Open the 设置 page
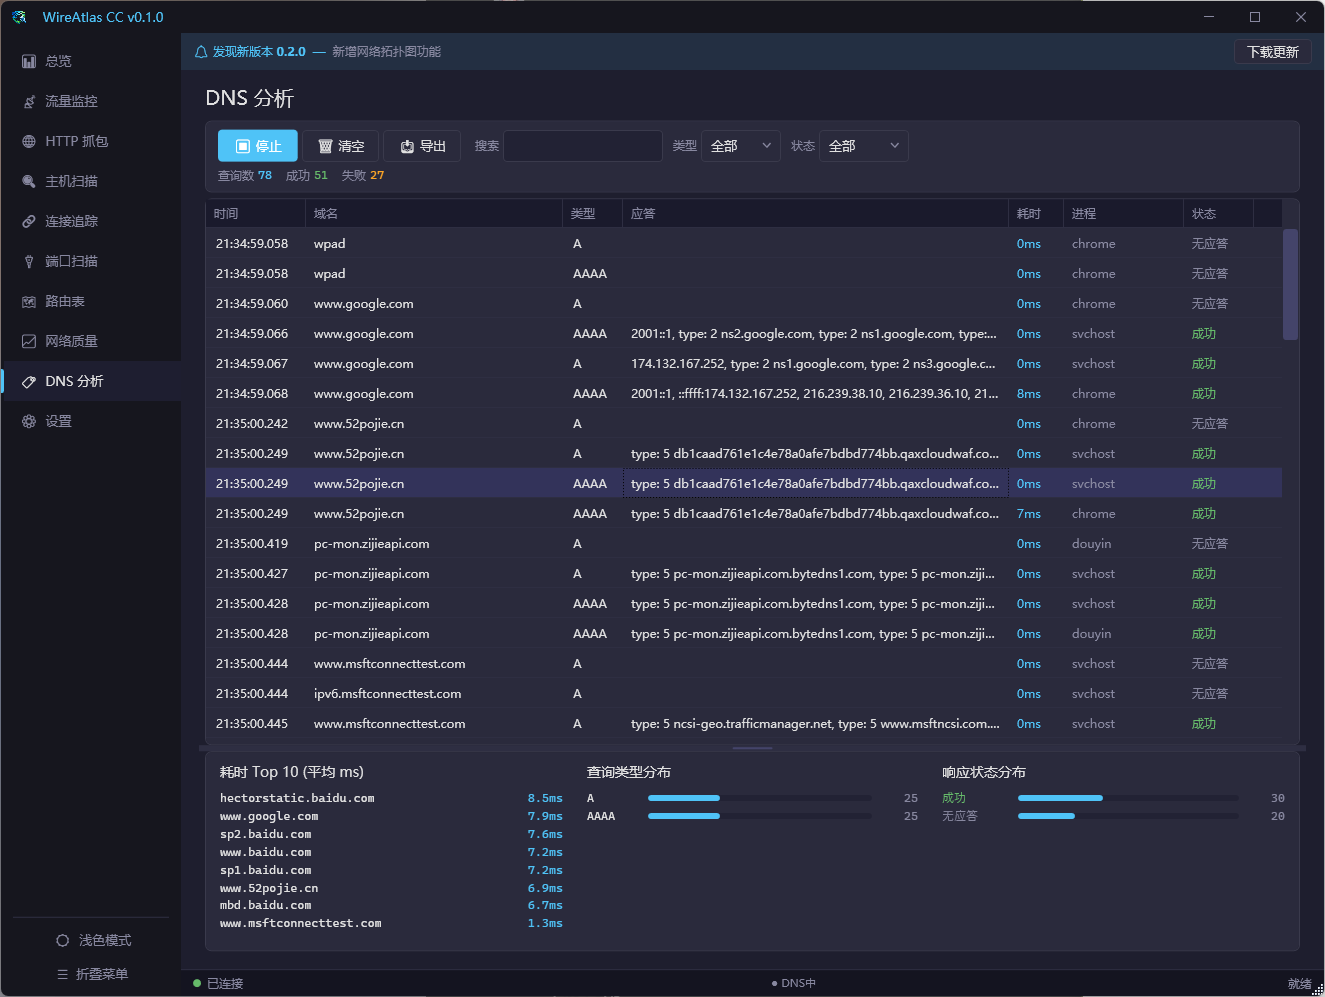The image size is (1325, 997). pyautogui.click(x=91, y=421)
